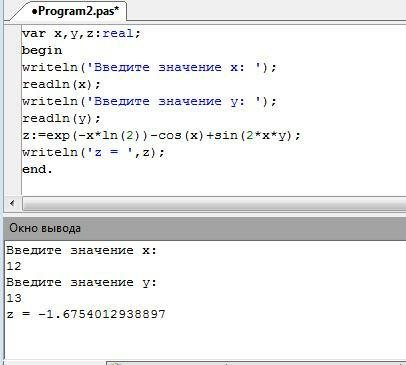Place cursor on writeln('z = ',z); line
This screenshot has height=365, width=406.
coord(93,152)
